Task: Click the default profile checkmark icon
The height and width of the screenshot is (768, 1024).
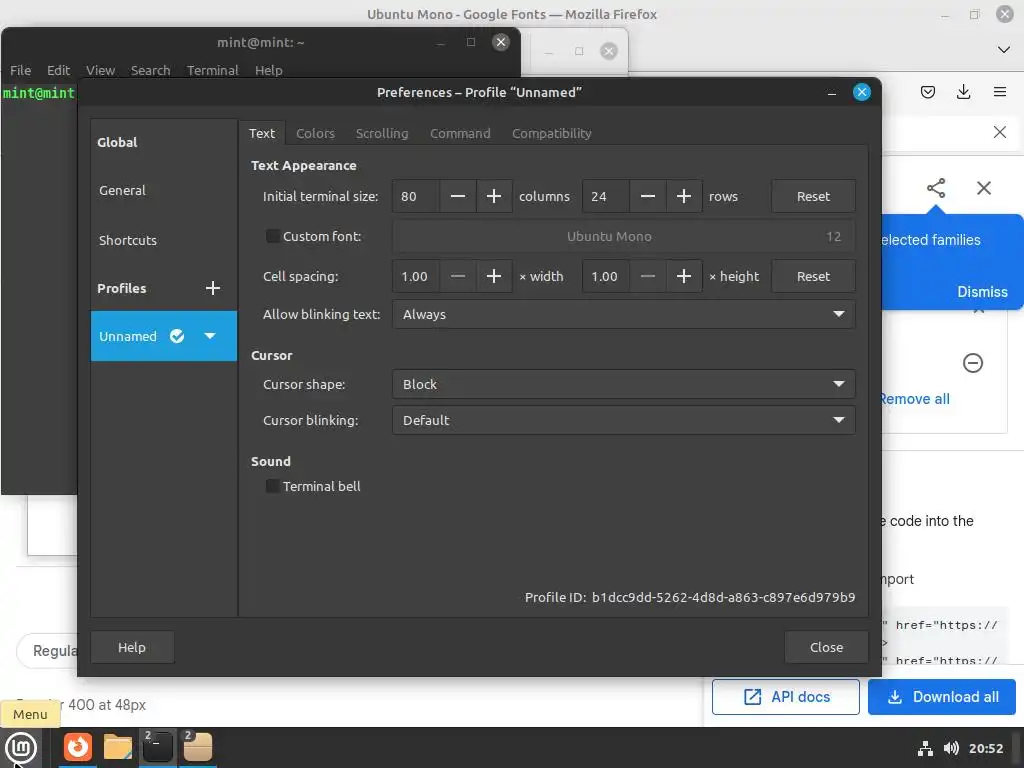Action: (177, 336)
